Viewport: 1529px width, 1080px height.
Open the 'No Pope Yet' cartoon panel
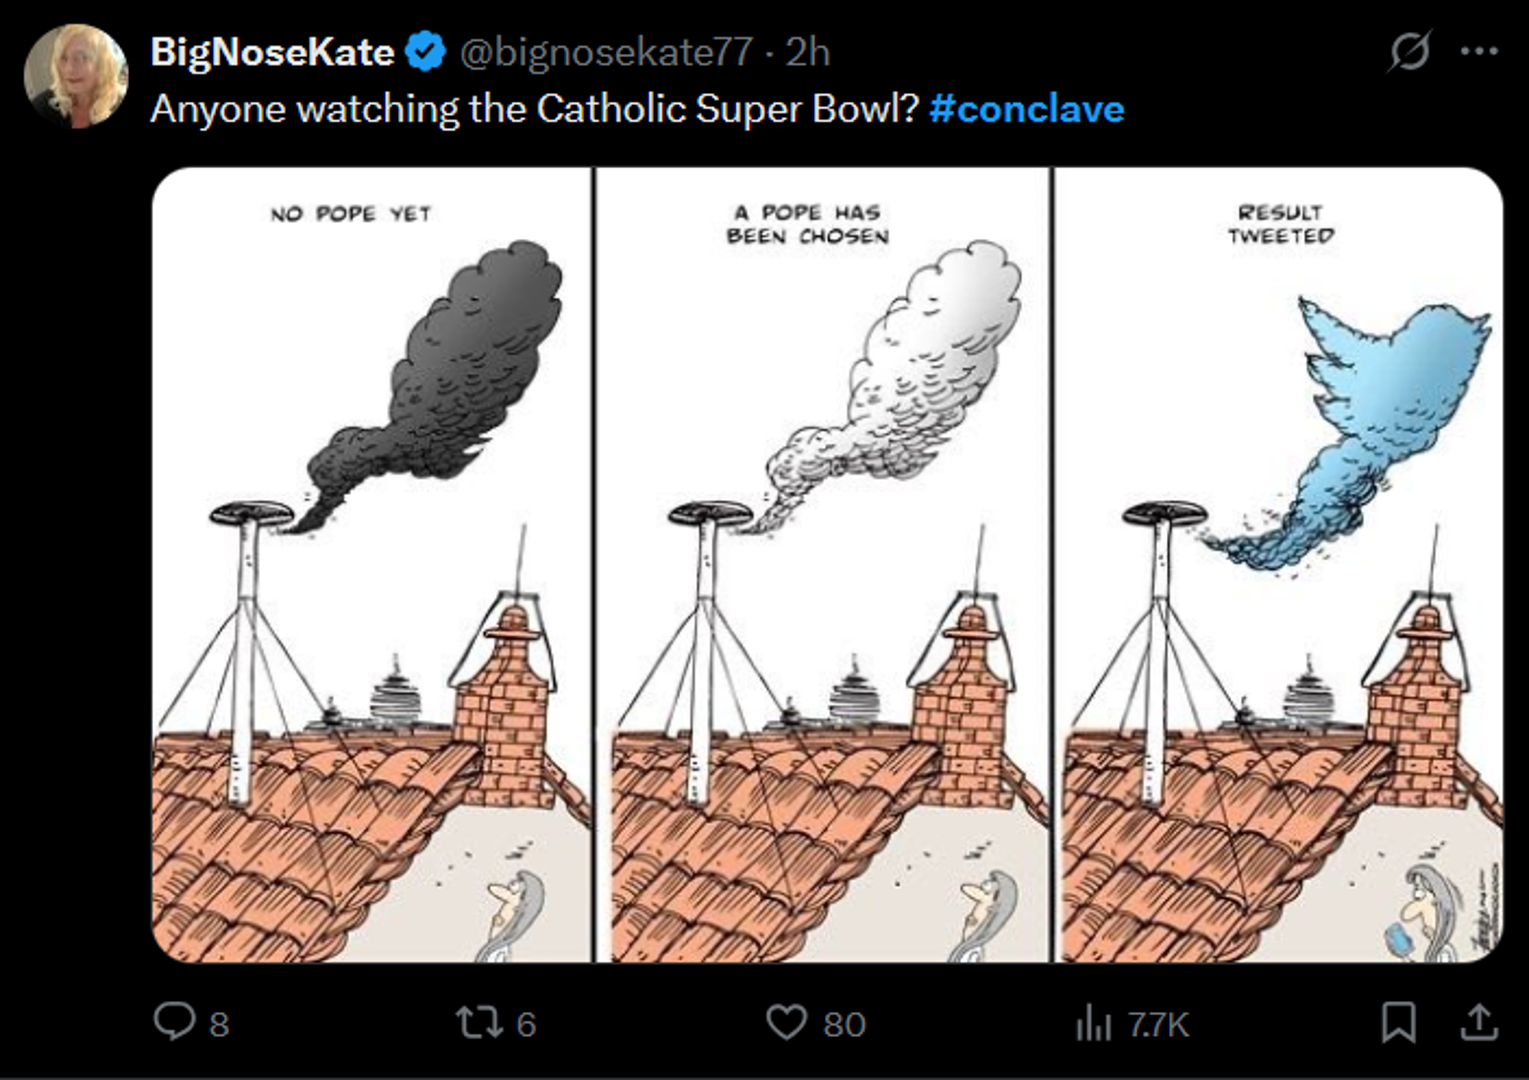372,565
